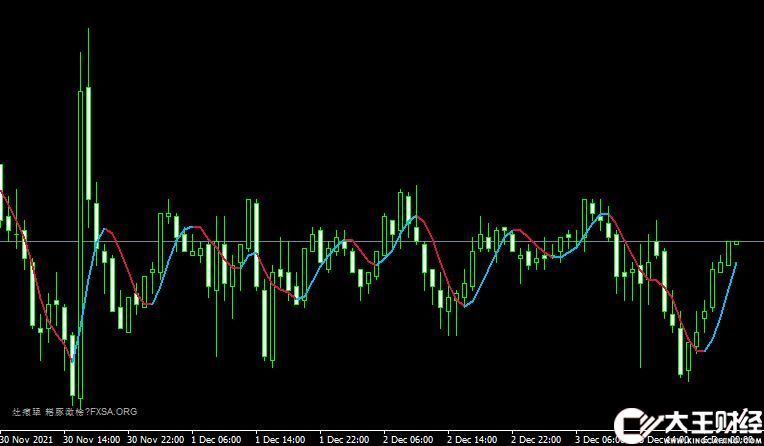This screenshot has height=446, width=764.
Task: Click the "1 Dec 22:00" axis label
Action: (344, 439)
